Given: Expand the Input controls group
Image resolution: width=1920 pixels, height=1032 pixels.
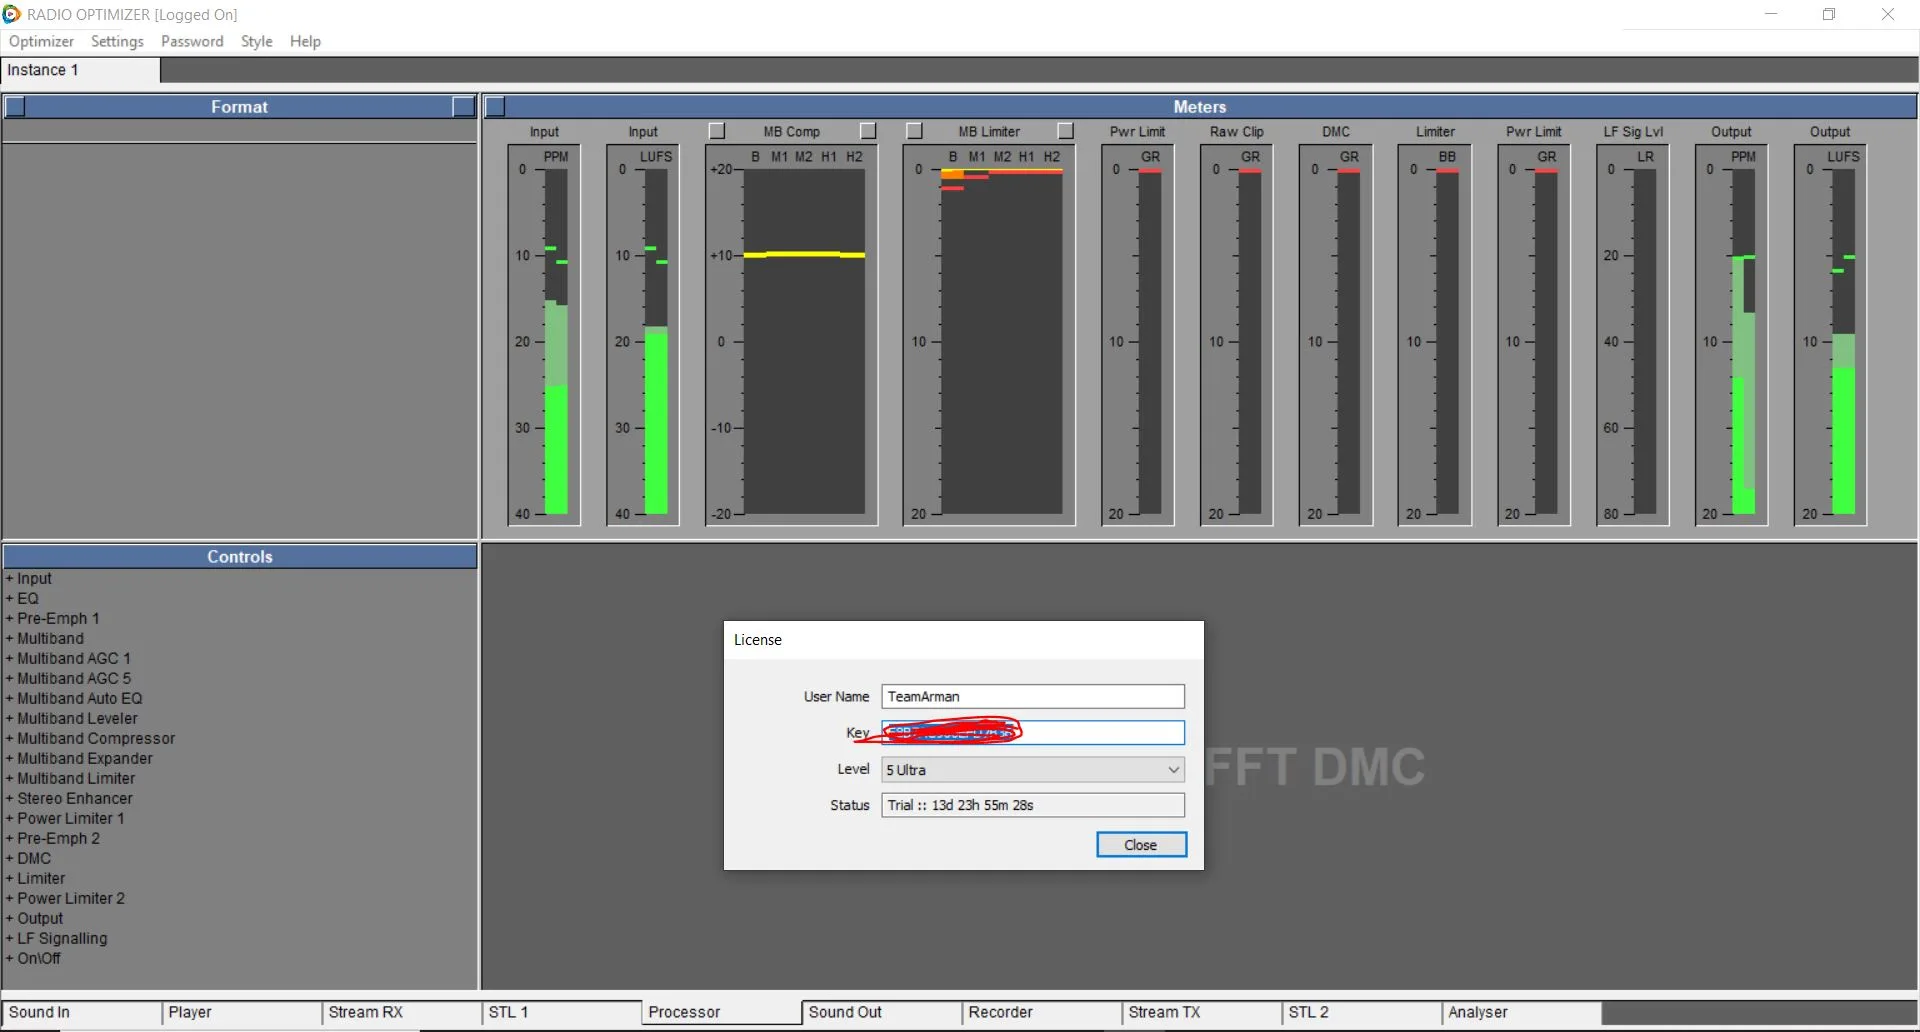Looking at the screenshot, I should click(x=28, y=579).
